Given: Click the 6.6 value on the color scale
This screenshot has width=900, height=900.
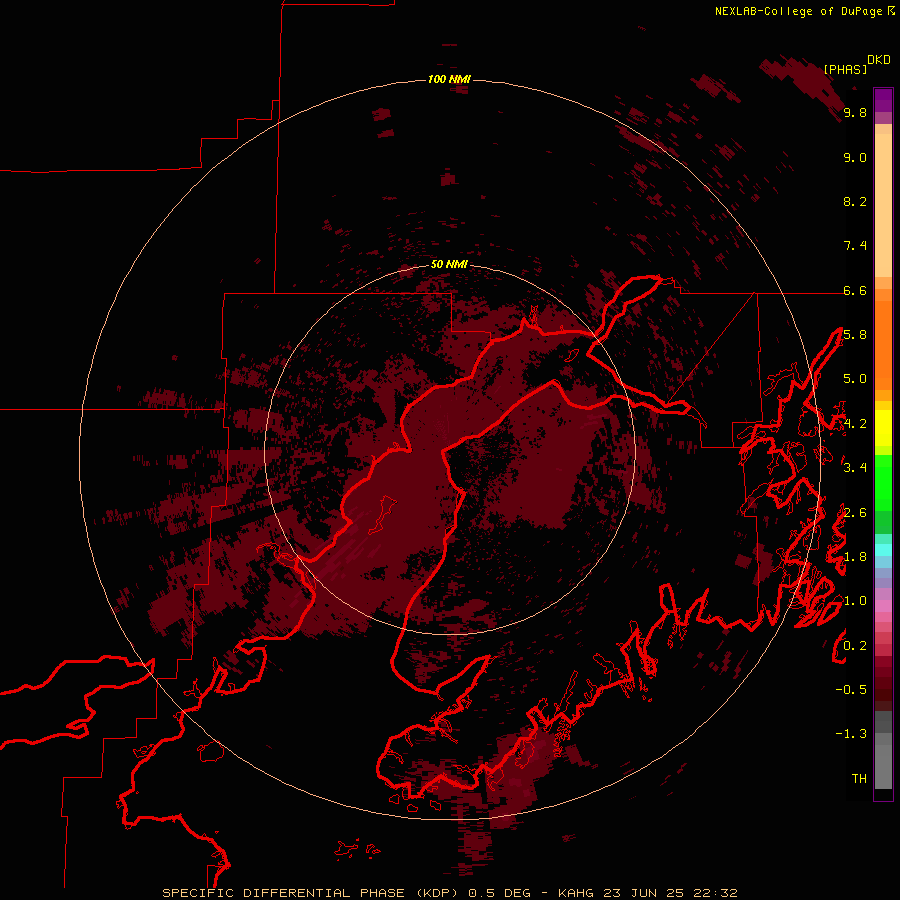Looking at the screenshot, I should [x=855, y=291].
